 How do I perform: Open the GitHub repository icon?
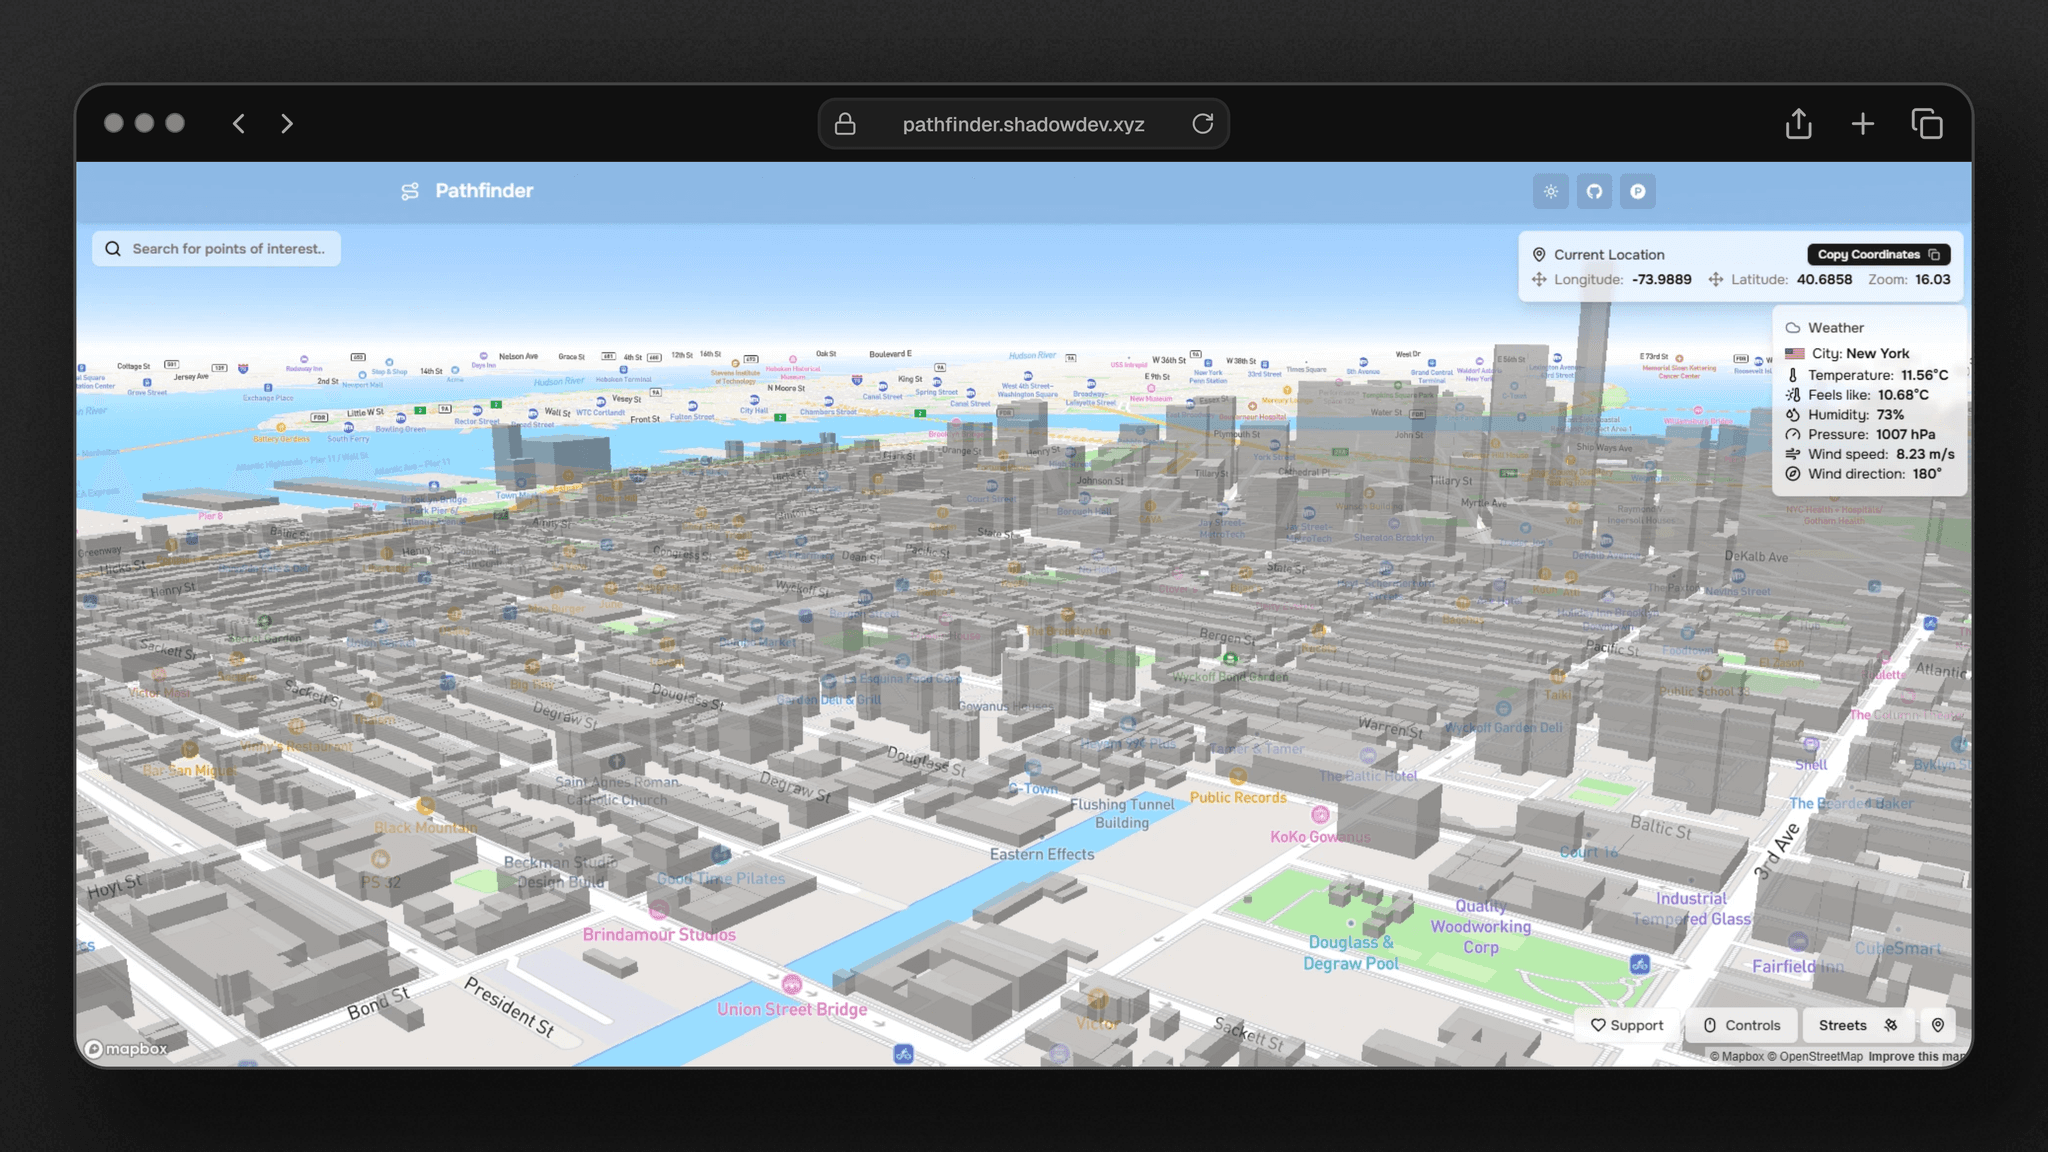click(x=1594, y=192)
